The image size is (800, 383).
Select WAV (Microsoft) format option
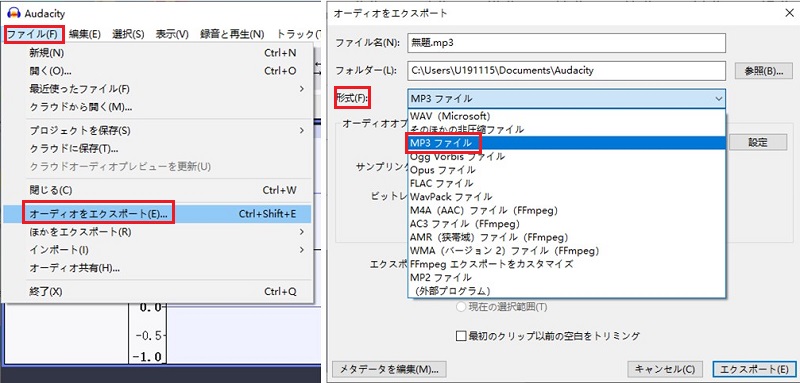[x=566, y=116]
